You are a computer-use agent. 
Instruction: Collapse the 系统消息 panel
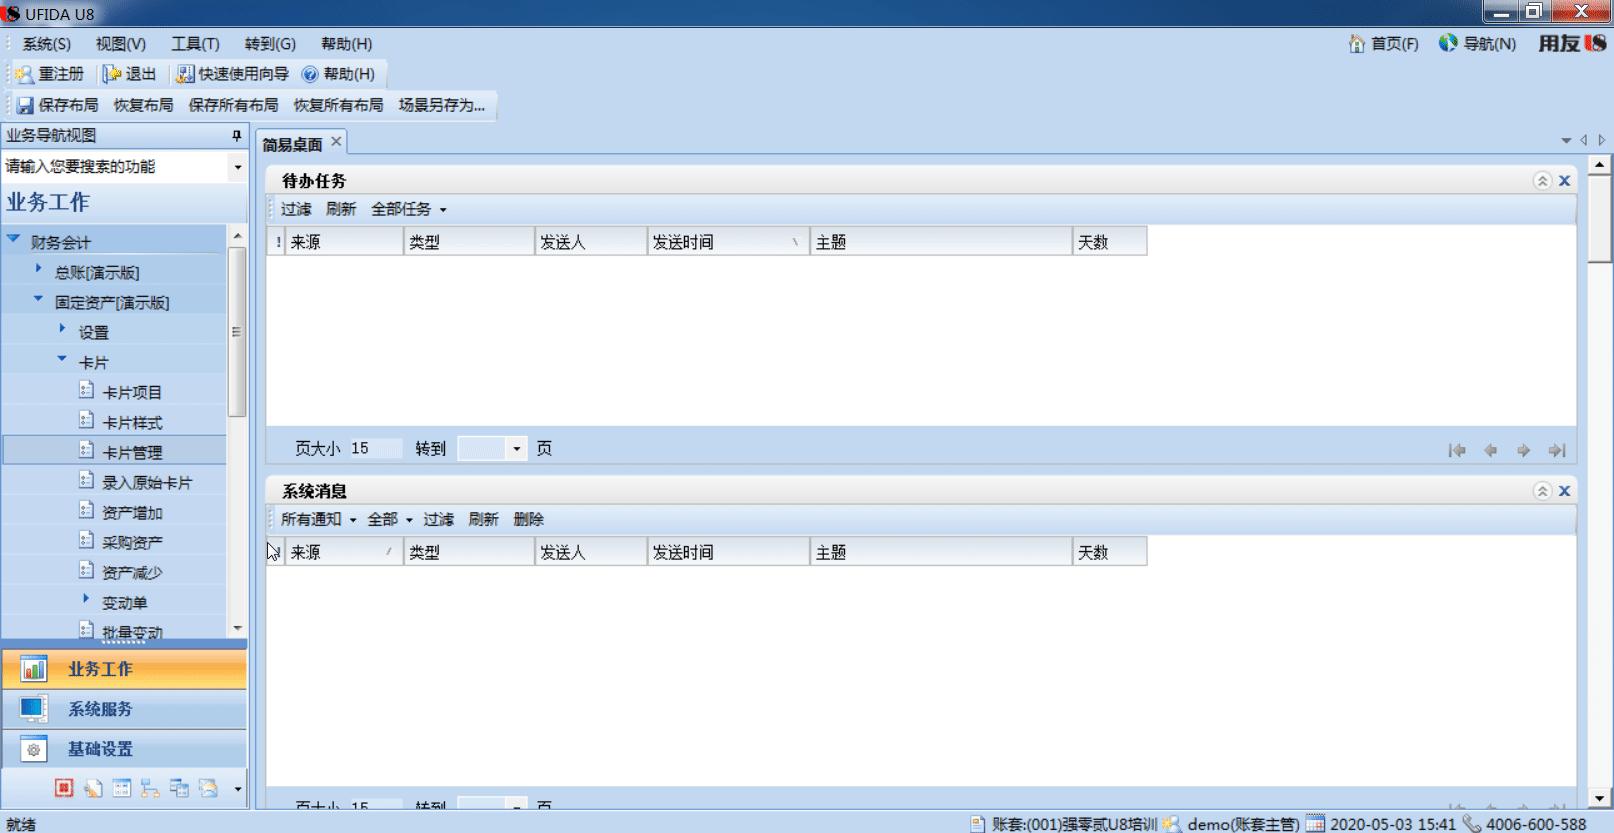pyautogui.click(x=1542, y=491)
